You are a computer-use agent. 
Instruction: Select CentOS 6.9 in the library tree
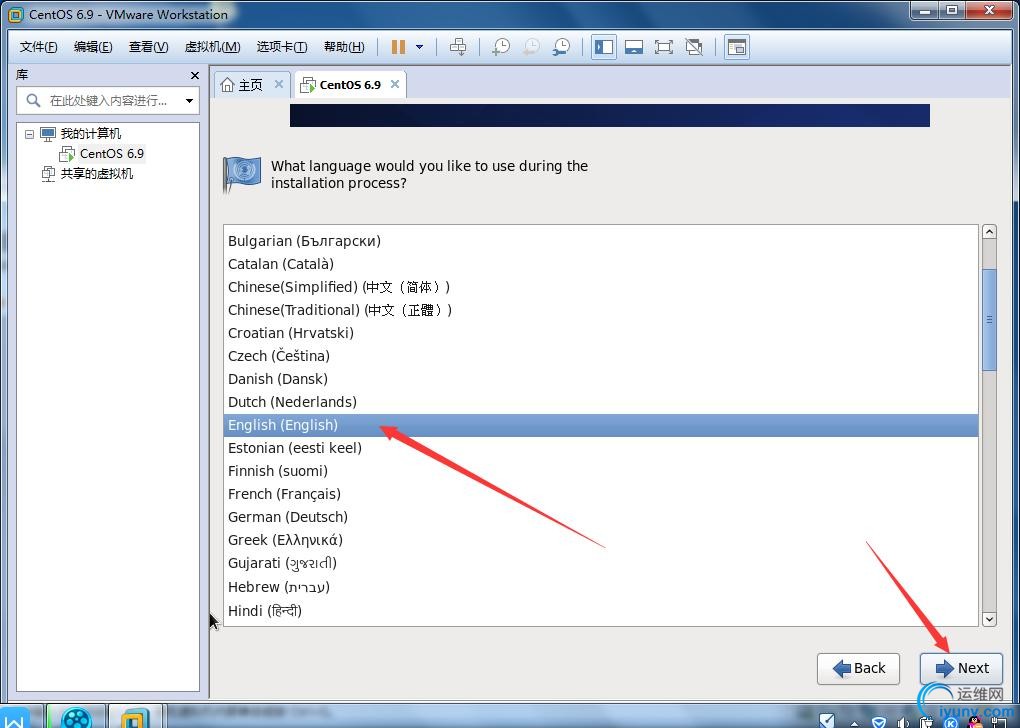point(112,154)
